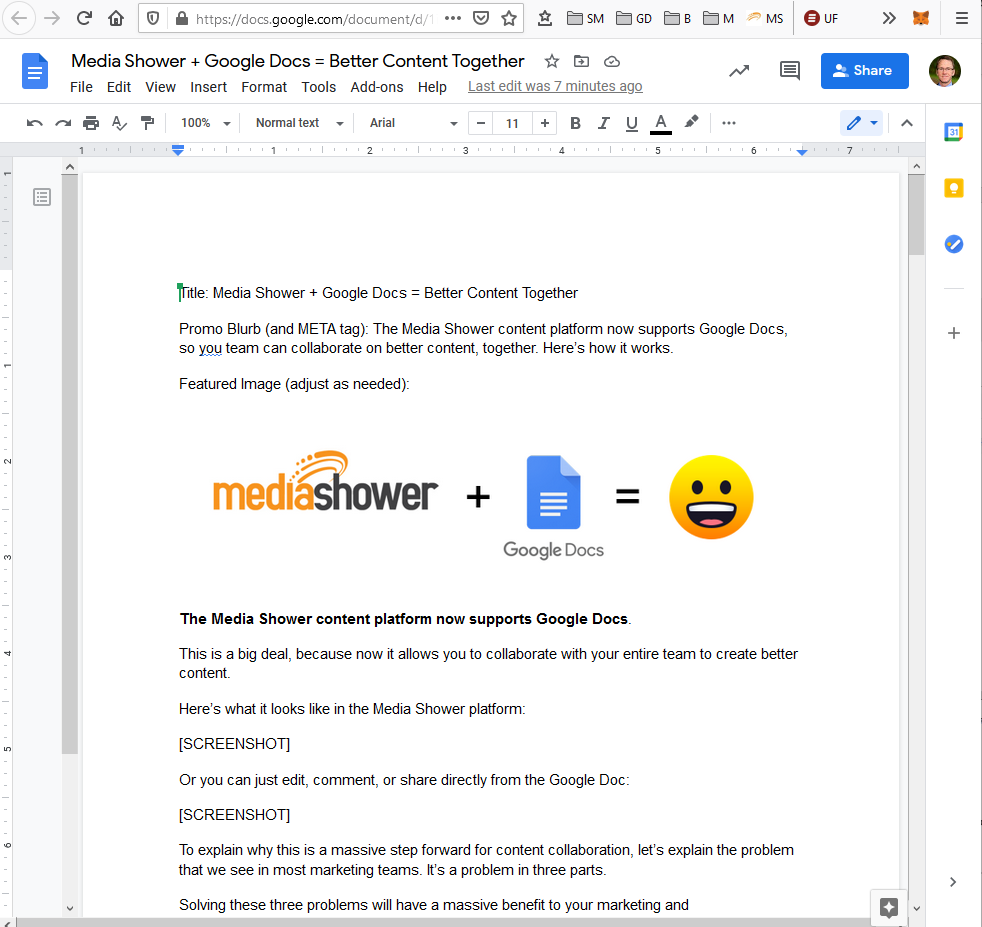This screenshot has height=927, width=982.
Task: Show more bookmarks with the double chevron
Action: (x=889, y=18)
